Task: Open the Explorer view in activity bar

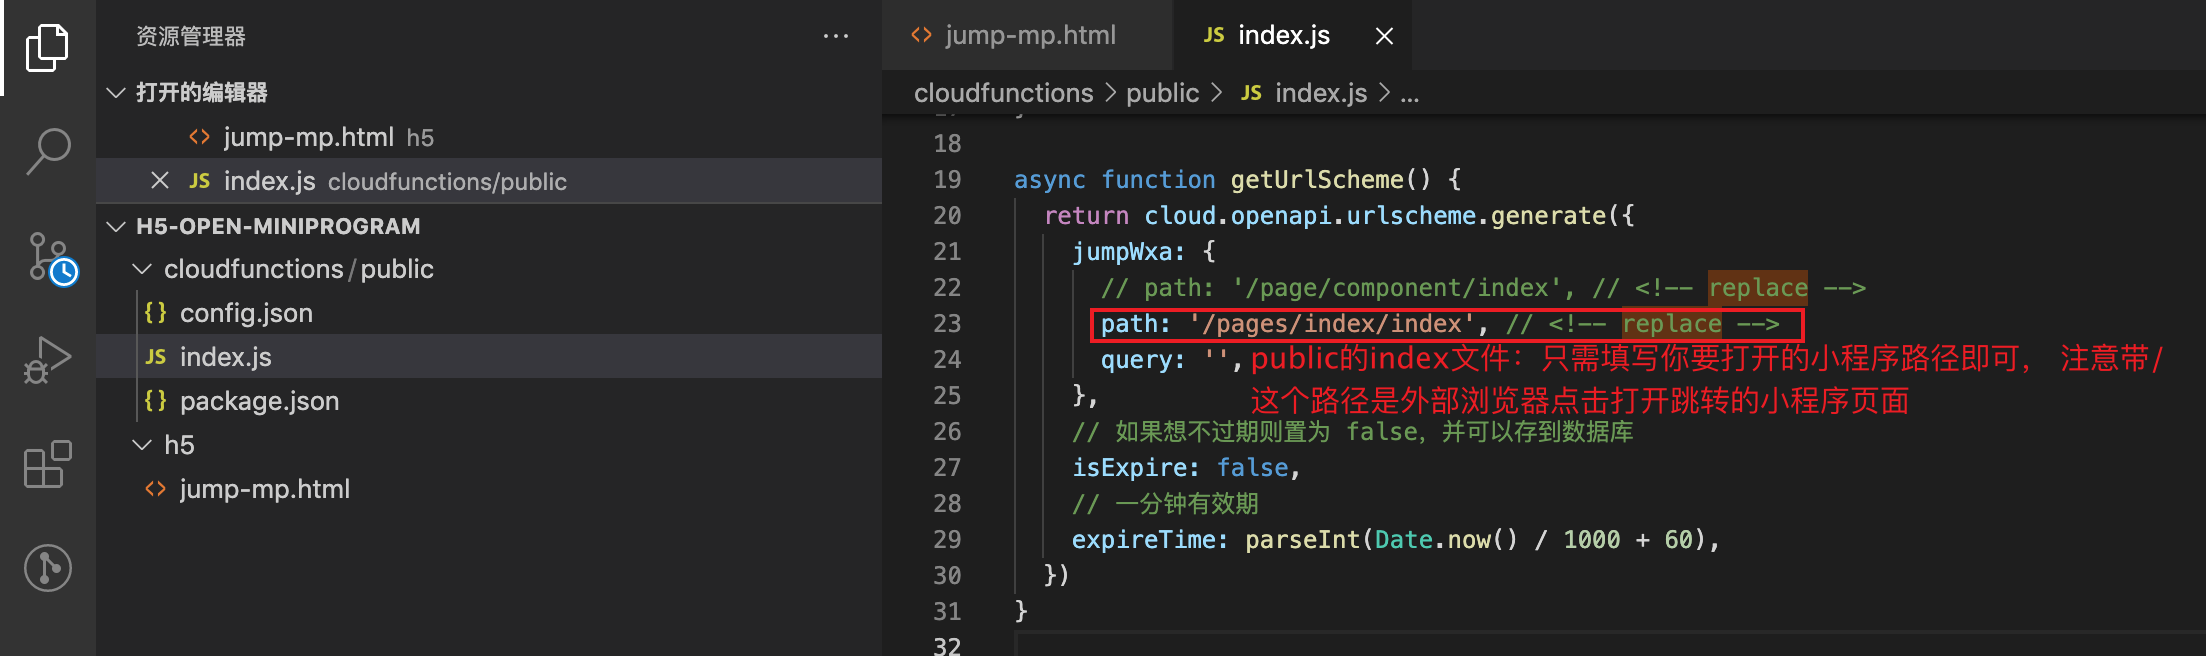Action: pyautogui.click(x=47, y=47)
